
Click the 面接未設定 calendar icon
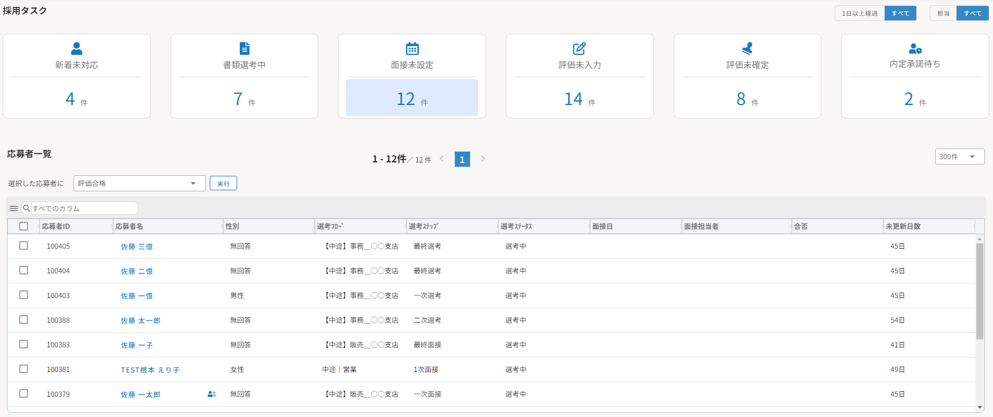pyautogui.click(x=412, y=48)
